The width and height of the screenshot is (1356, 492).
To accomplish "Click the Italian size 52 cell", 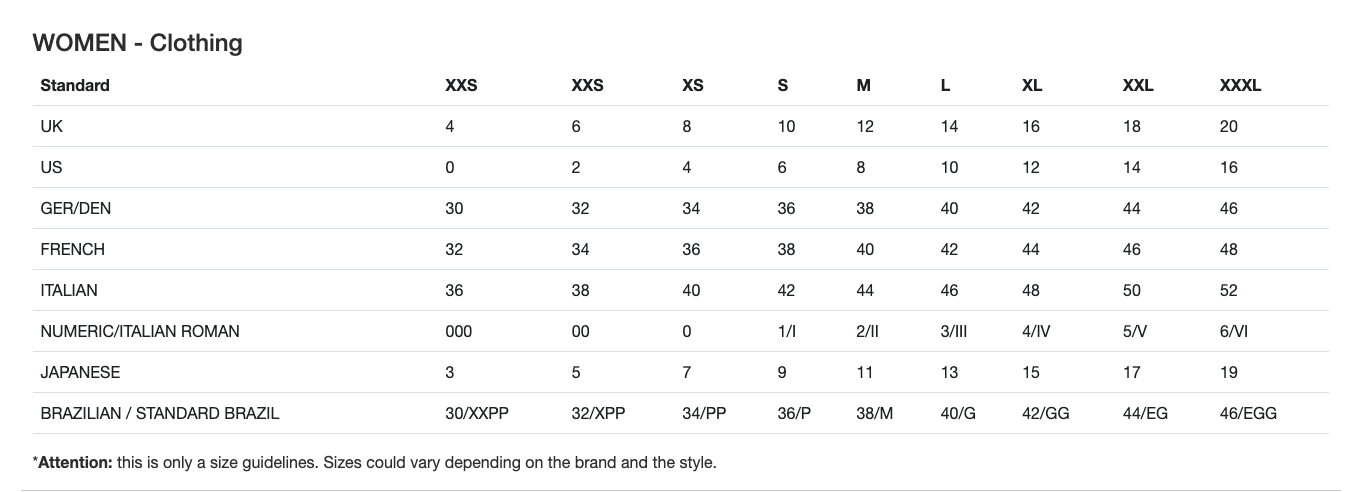I will [1229, 290].
